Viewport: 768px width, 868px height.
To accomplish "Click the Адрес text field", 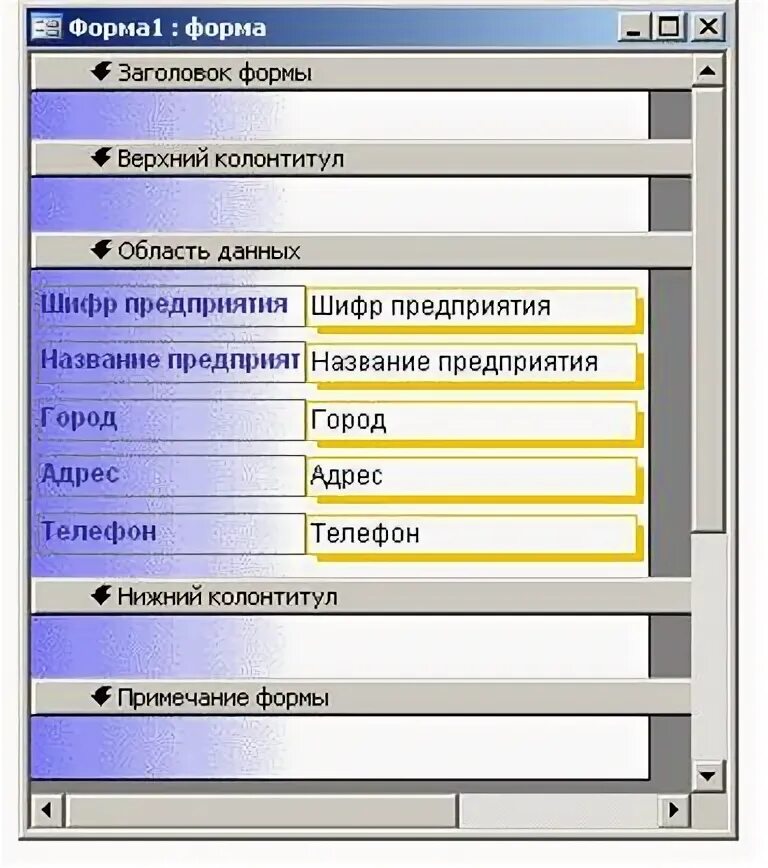I will [471, 476].
